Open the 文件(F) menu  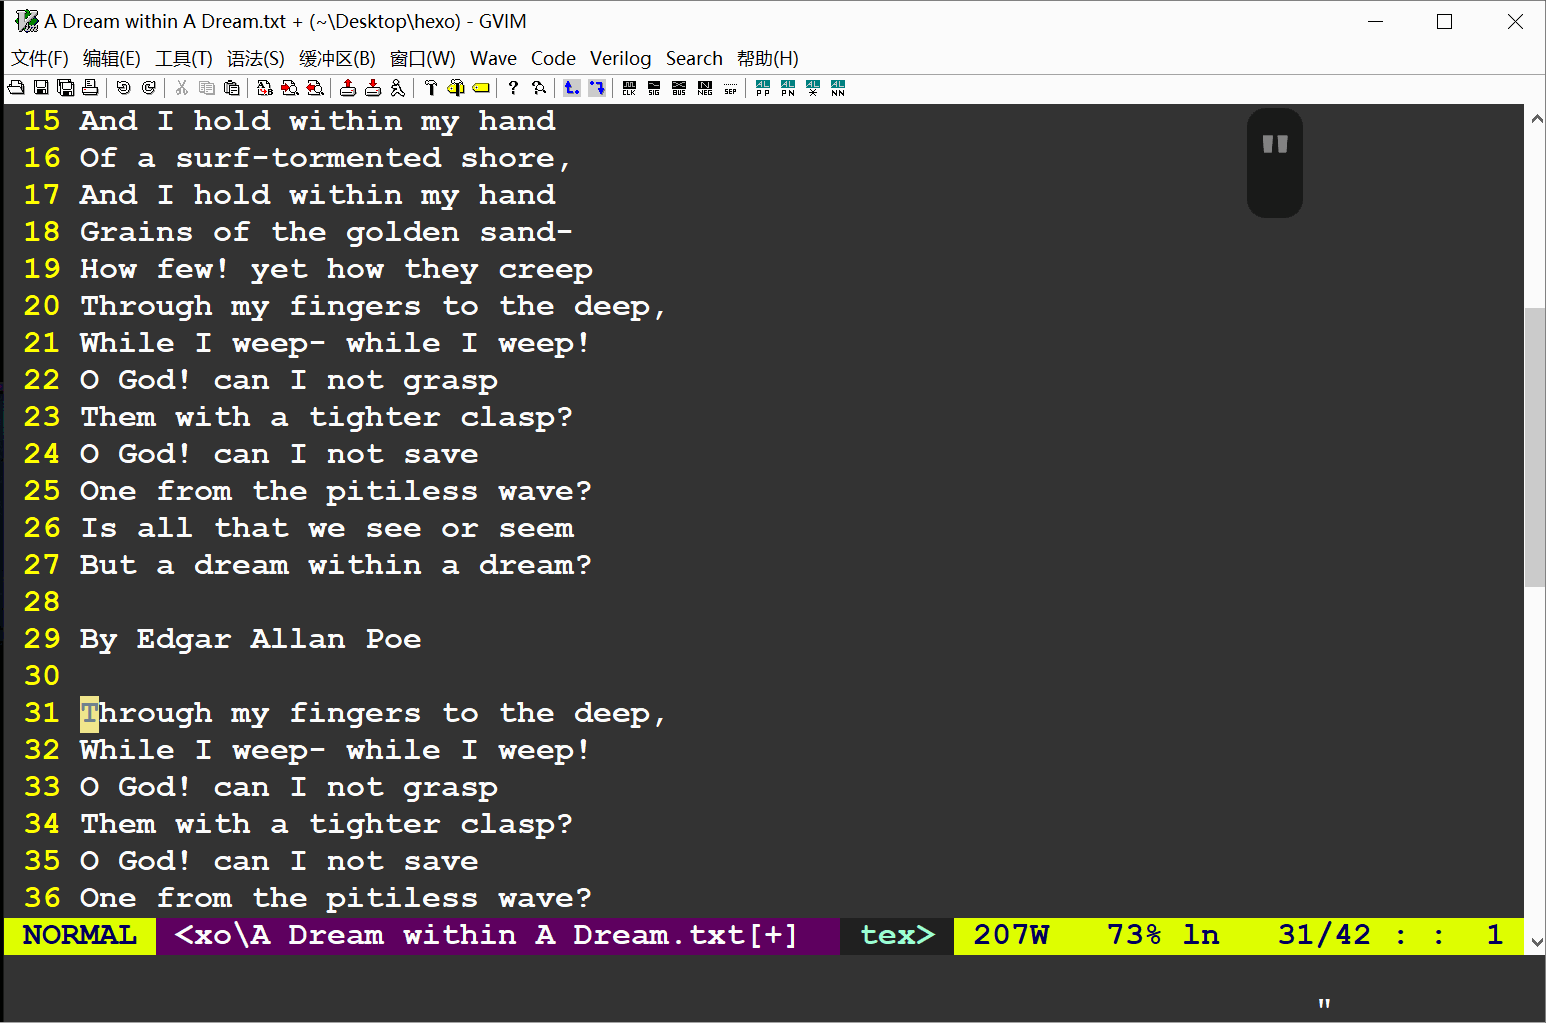(40, 59)
